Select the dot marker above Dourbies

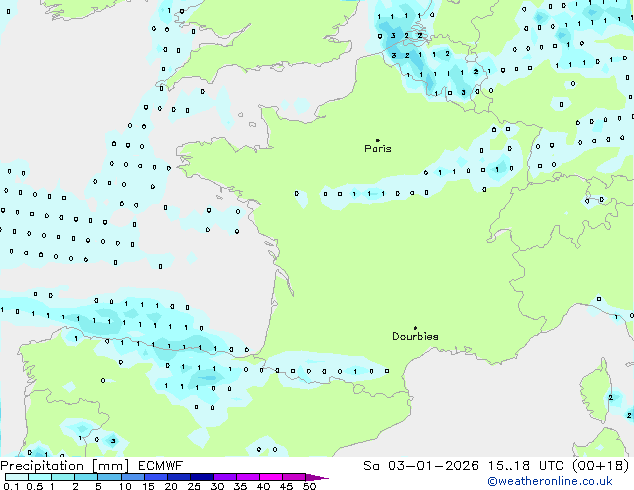pyautogui.click(x=415, y=328)
